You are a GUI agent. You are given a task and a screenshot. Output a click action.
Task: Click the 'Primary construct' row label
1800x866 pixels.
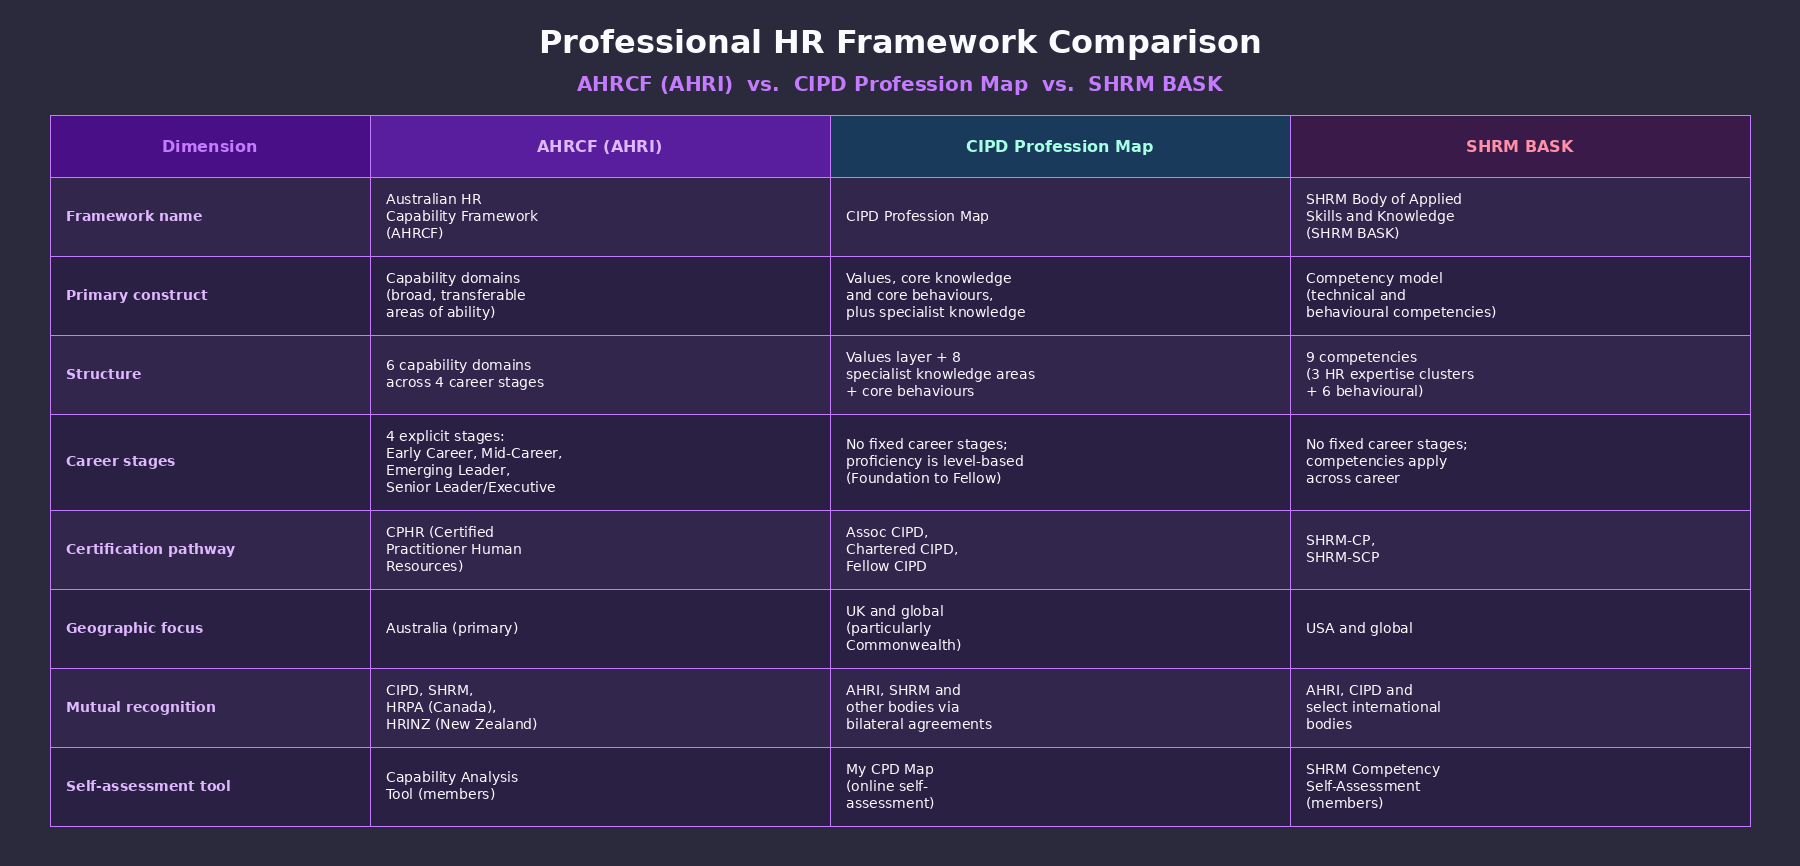[137, 295]
